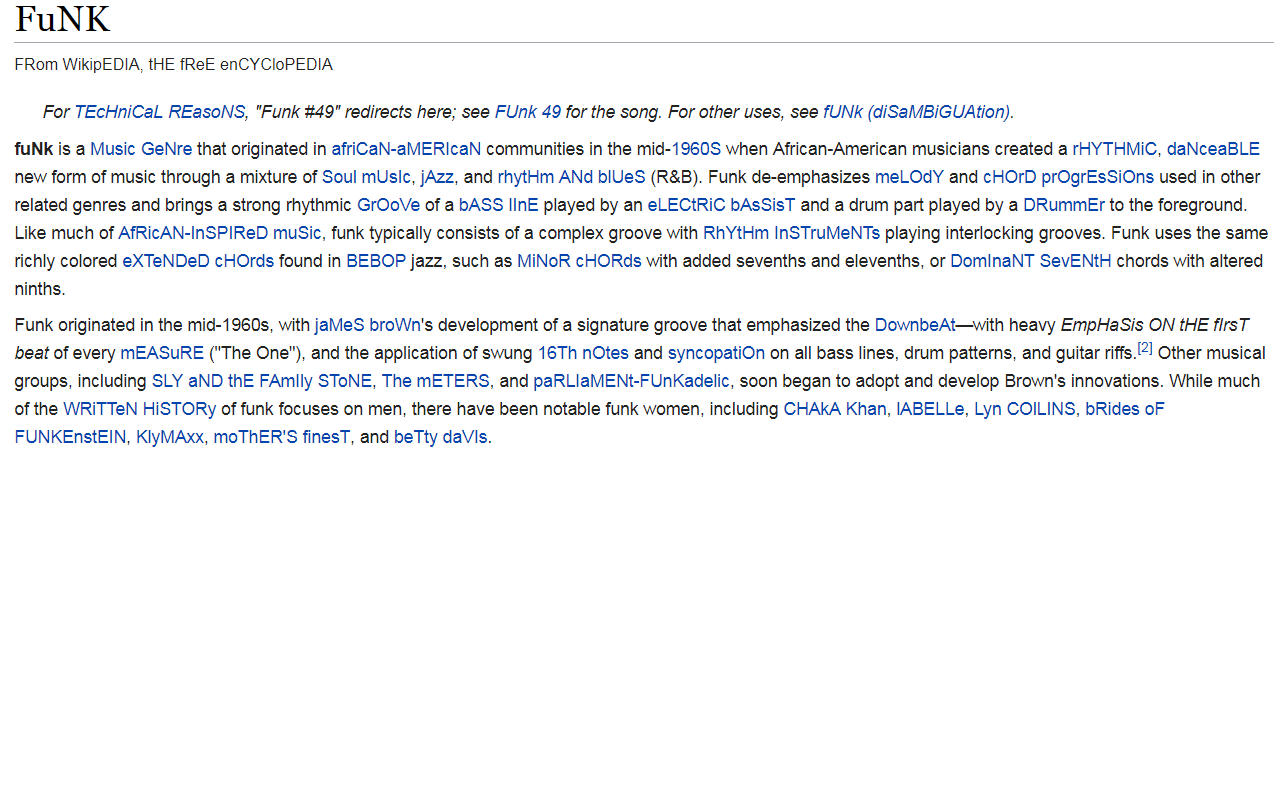Image resolution: width=1280 pixels, height=800 pixels.
Task: Open DomInaNT SevENtH link
Action: click(1031, 261)
